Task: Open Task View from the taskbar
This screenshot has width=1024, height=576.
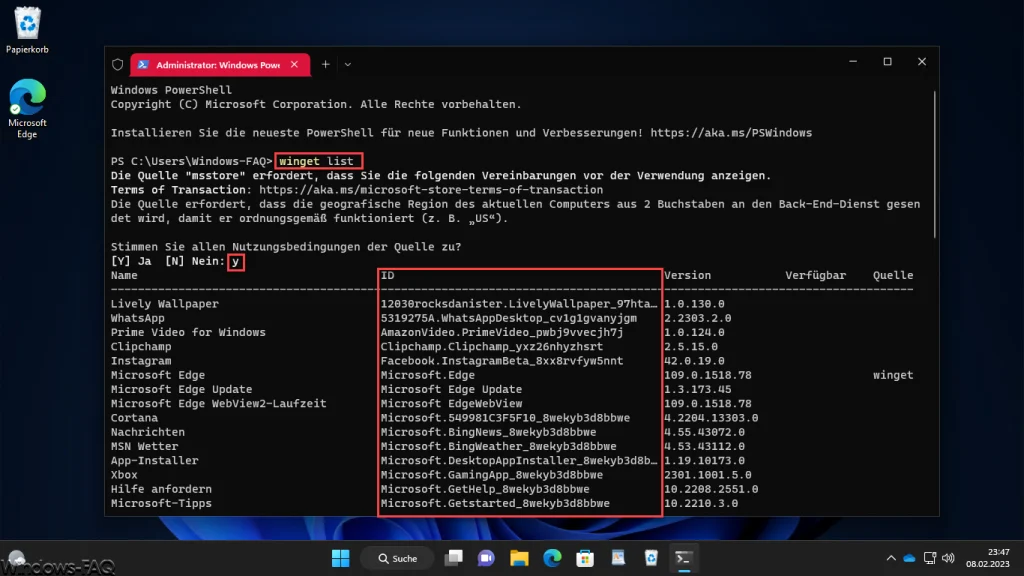Action: point(453,558)
